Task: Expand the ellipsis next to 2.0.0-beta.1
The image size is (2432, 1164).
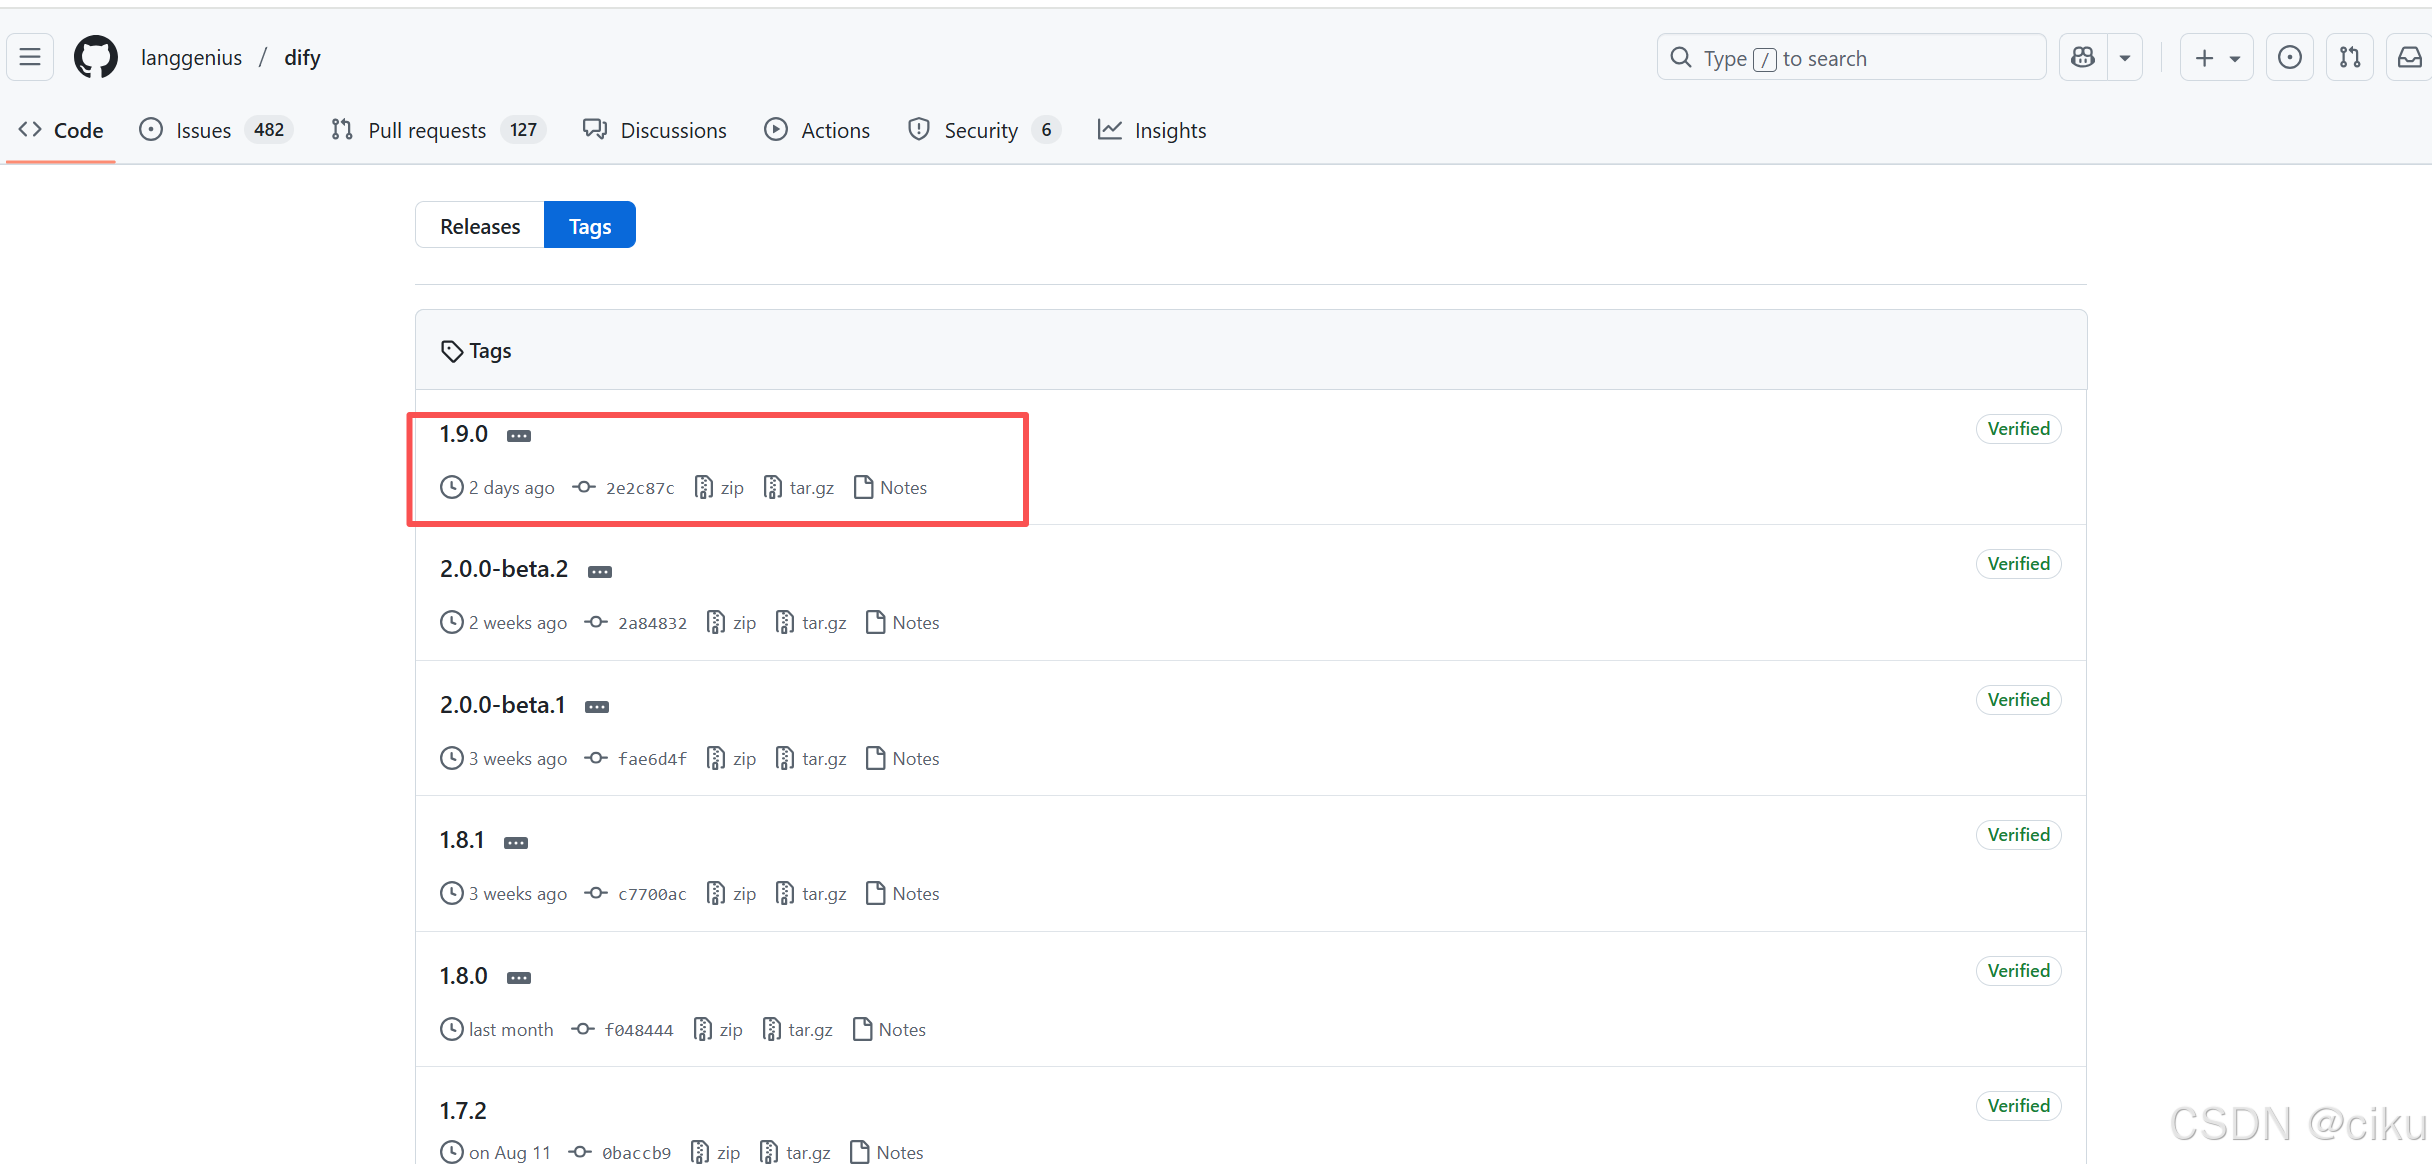Action: [x=597, y=707]
